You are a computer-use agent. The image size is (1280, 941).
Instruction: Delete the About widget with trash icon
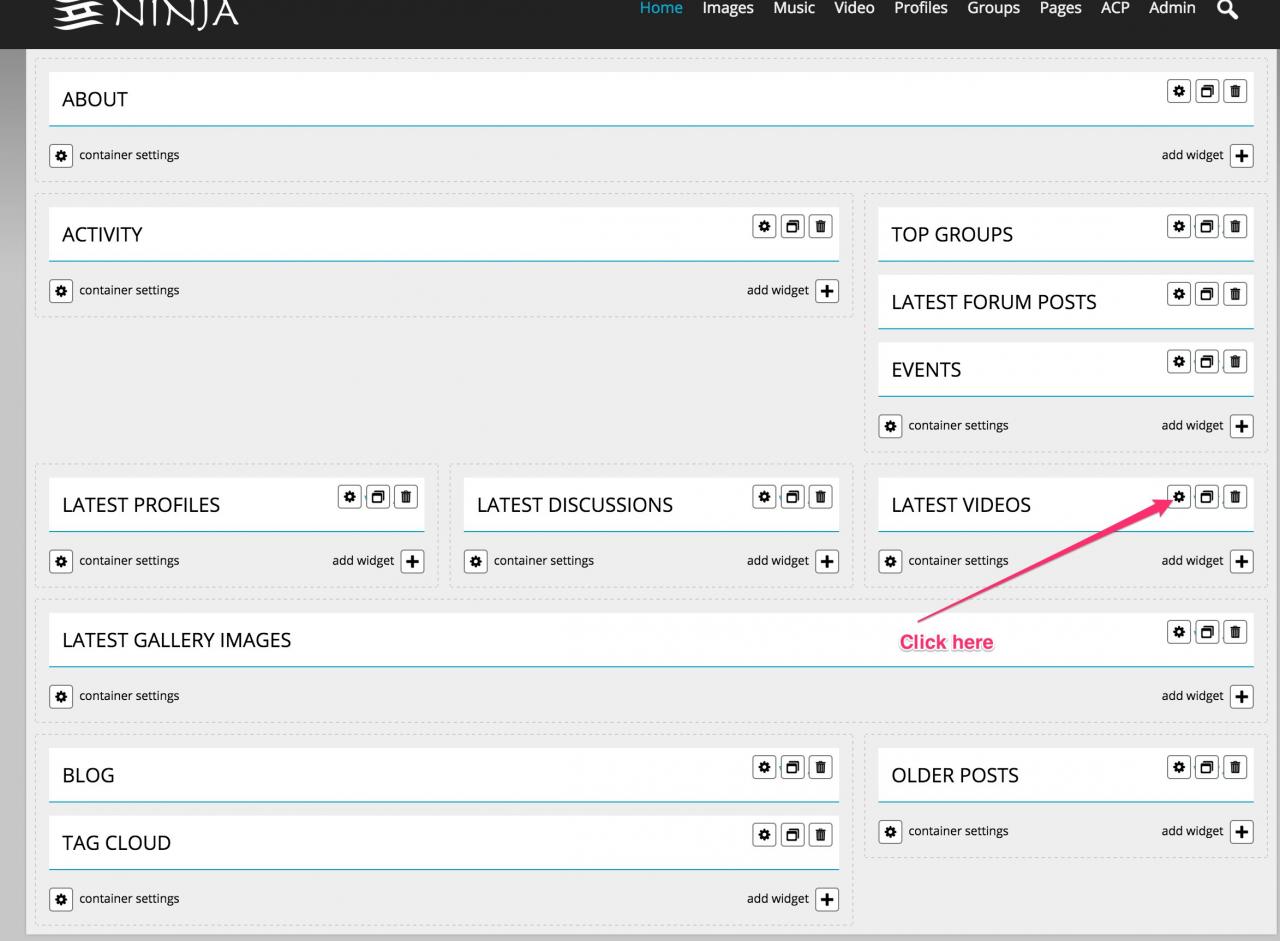pyautogui.click(x=1236, y=91)
